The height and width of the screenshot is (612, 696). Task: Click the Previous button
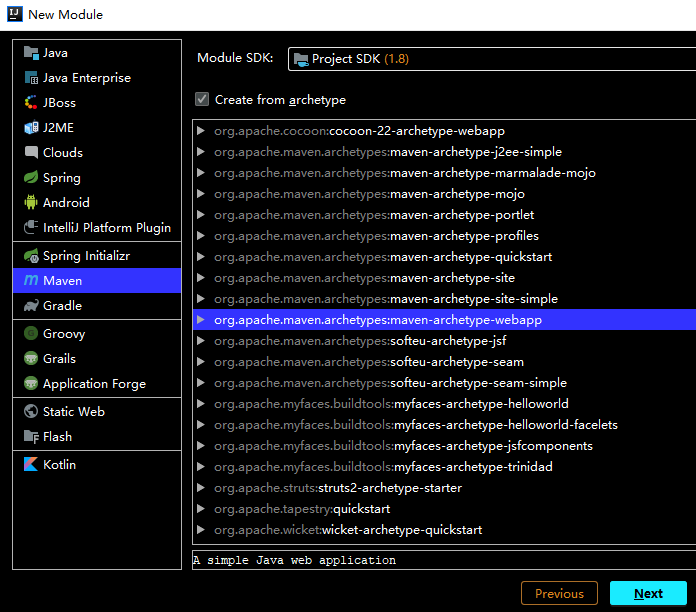click(559, 593)
